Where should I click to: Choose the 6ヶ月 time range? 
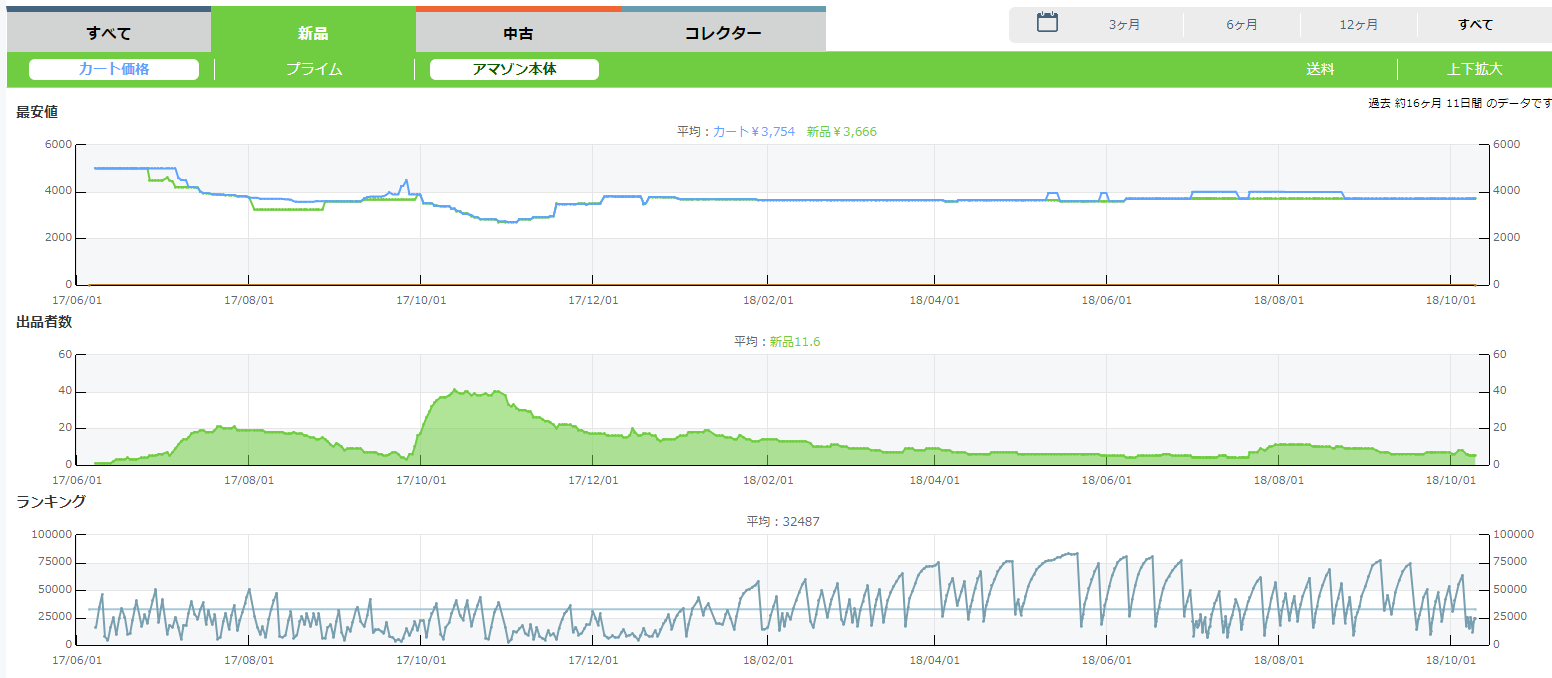coord(1241,25)
